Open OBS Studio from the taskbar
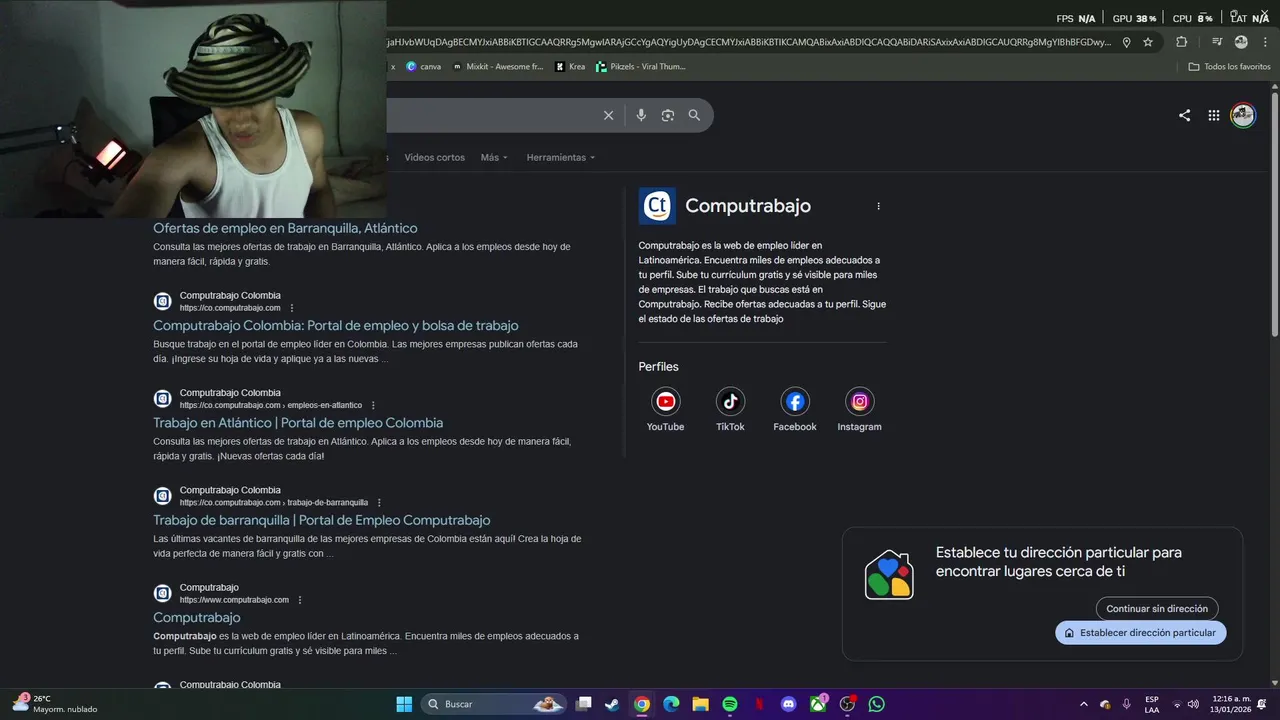 coord(847,704)
